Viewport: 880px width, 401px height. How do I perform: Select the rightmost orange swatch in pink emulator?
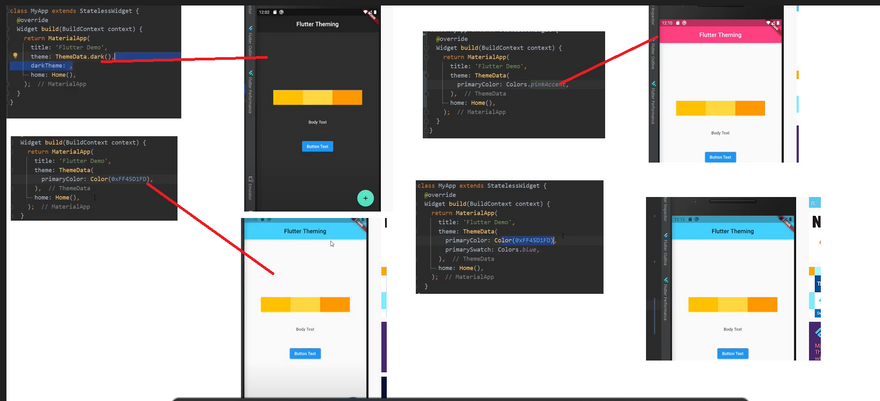[749, 108]
